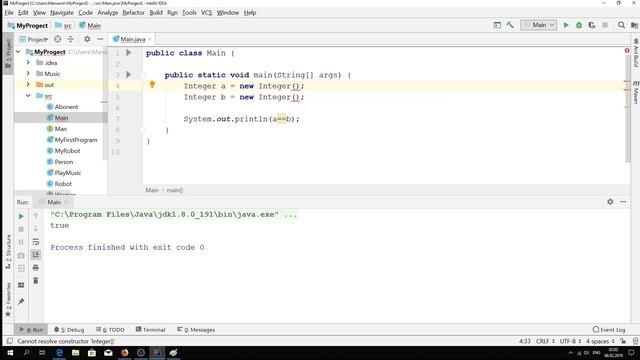The width and height of the screenshot is (640, 360).
Task: Open File Explorer from taskbar
Action: [x=76, y=352]
